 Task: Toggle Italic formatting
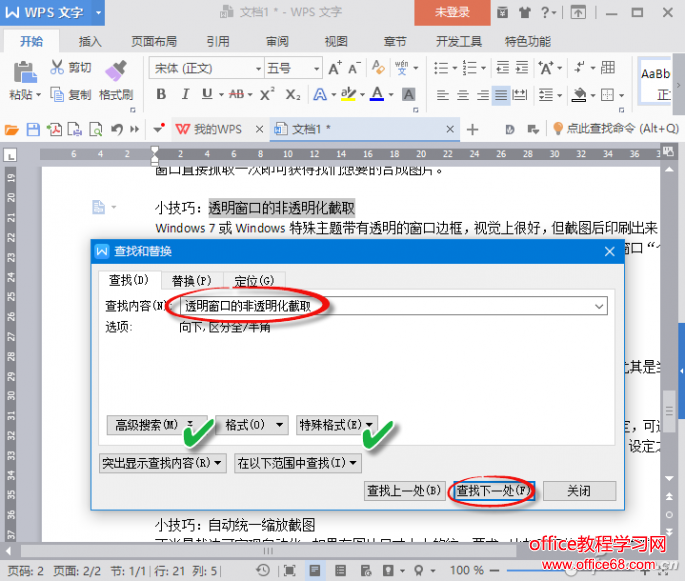(185, 94)
